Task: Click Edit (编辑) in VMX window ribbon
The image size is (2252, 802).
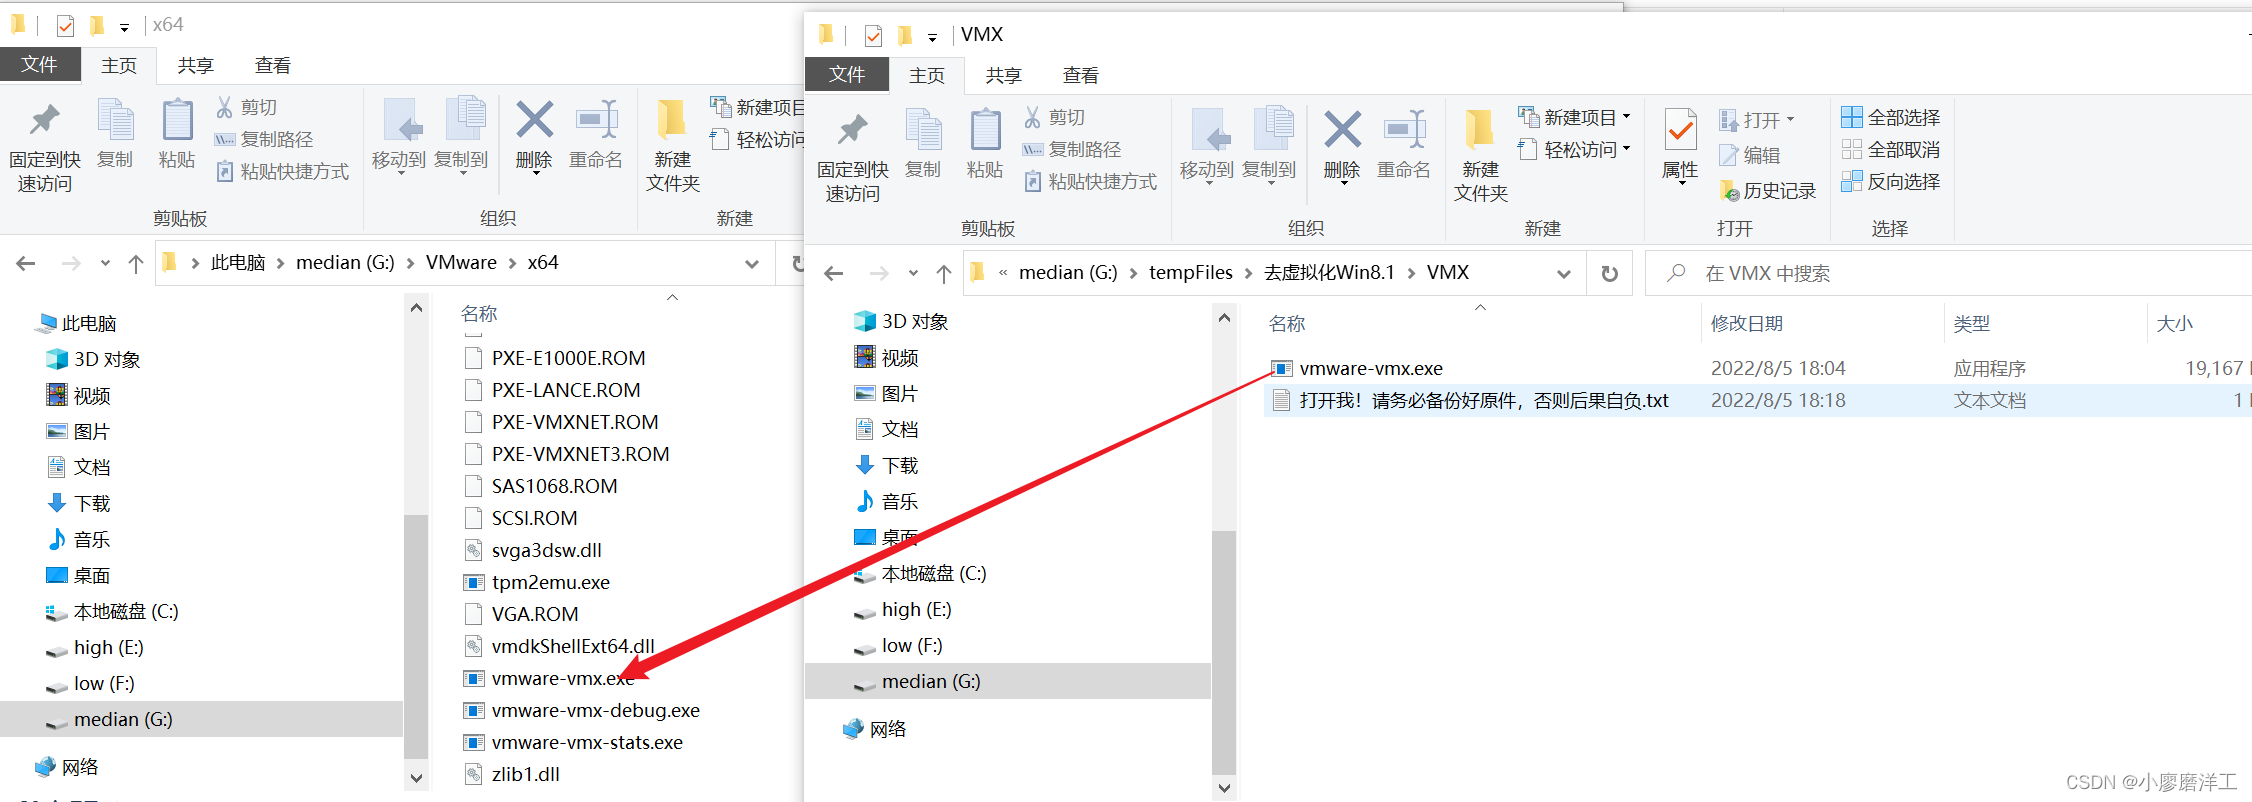Action: 1749,155
